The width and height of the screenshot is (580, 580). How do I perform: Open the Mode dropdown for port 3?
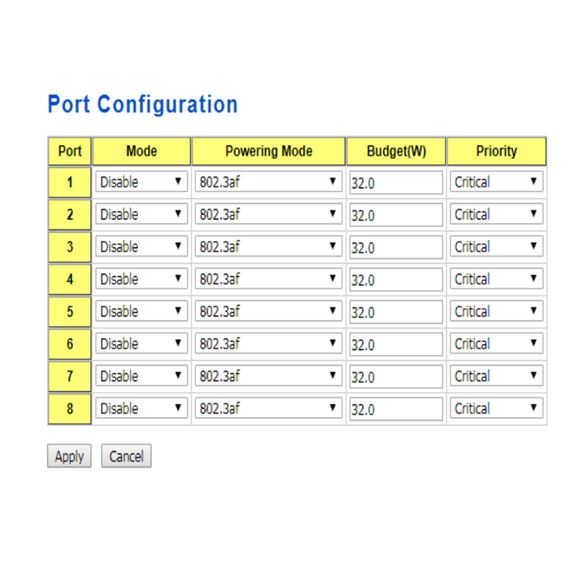coord(141,246)
